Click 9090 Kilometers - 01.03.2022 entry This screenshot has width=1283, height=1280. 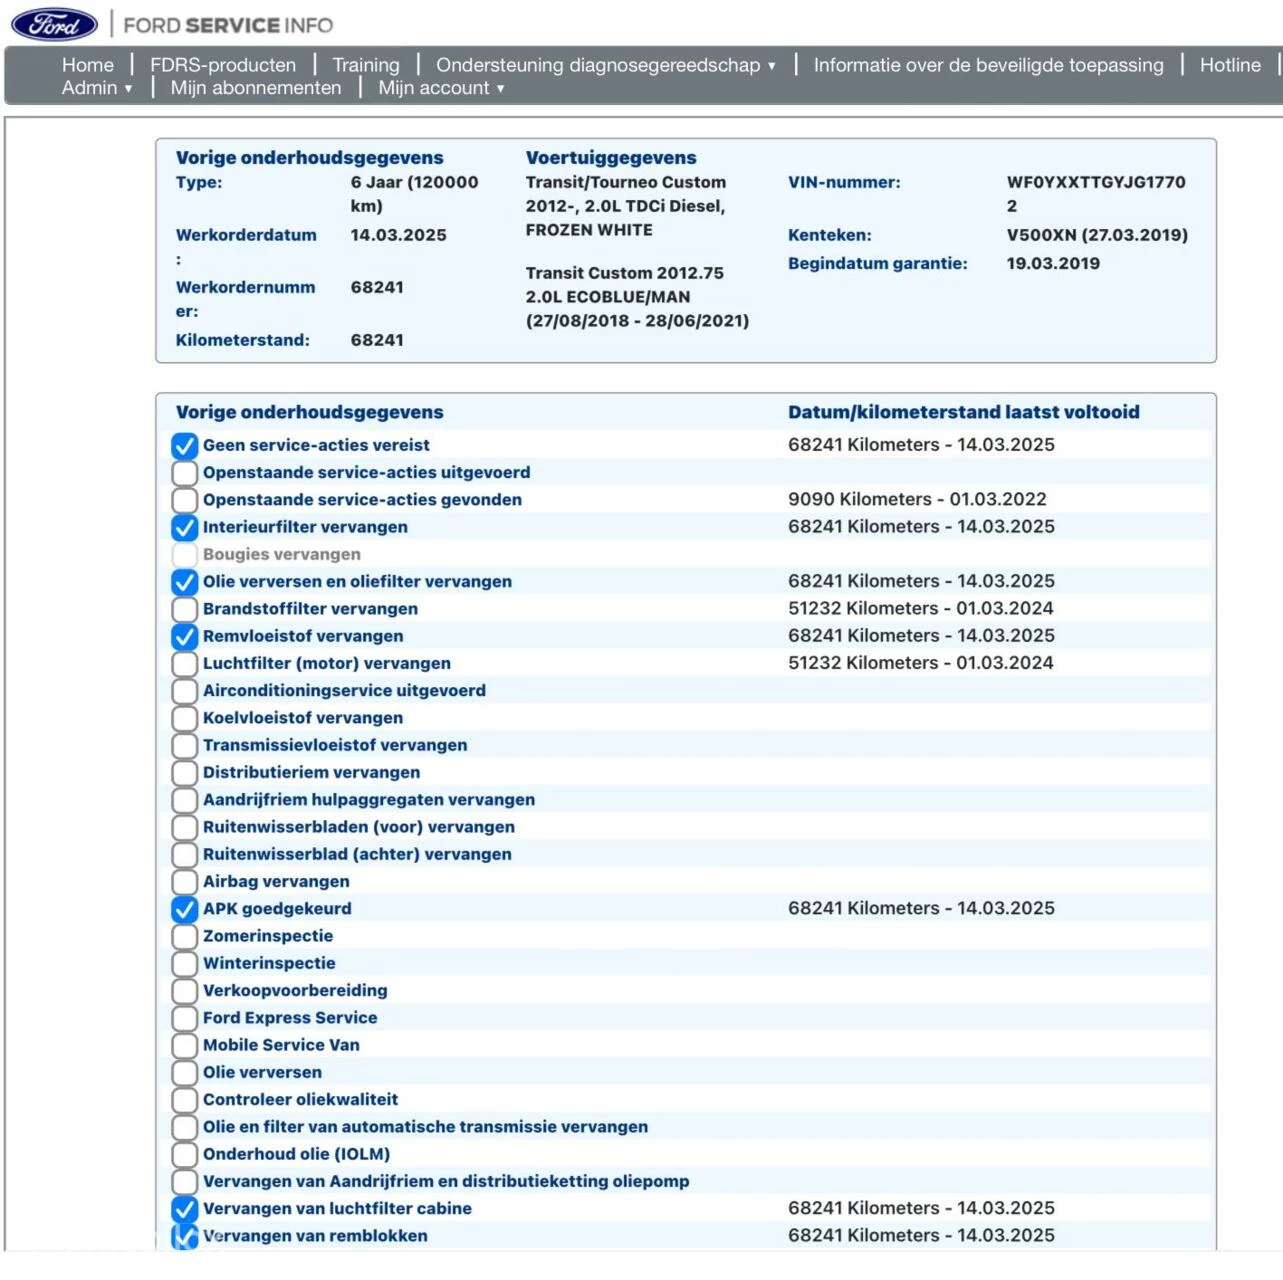(x=917, y=499)
